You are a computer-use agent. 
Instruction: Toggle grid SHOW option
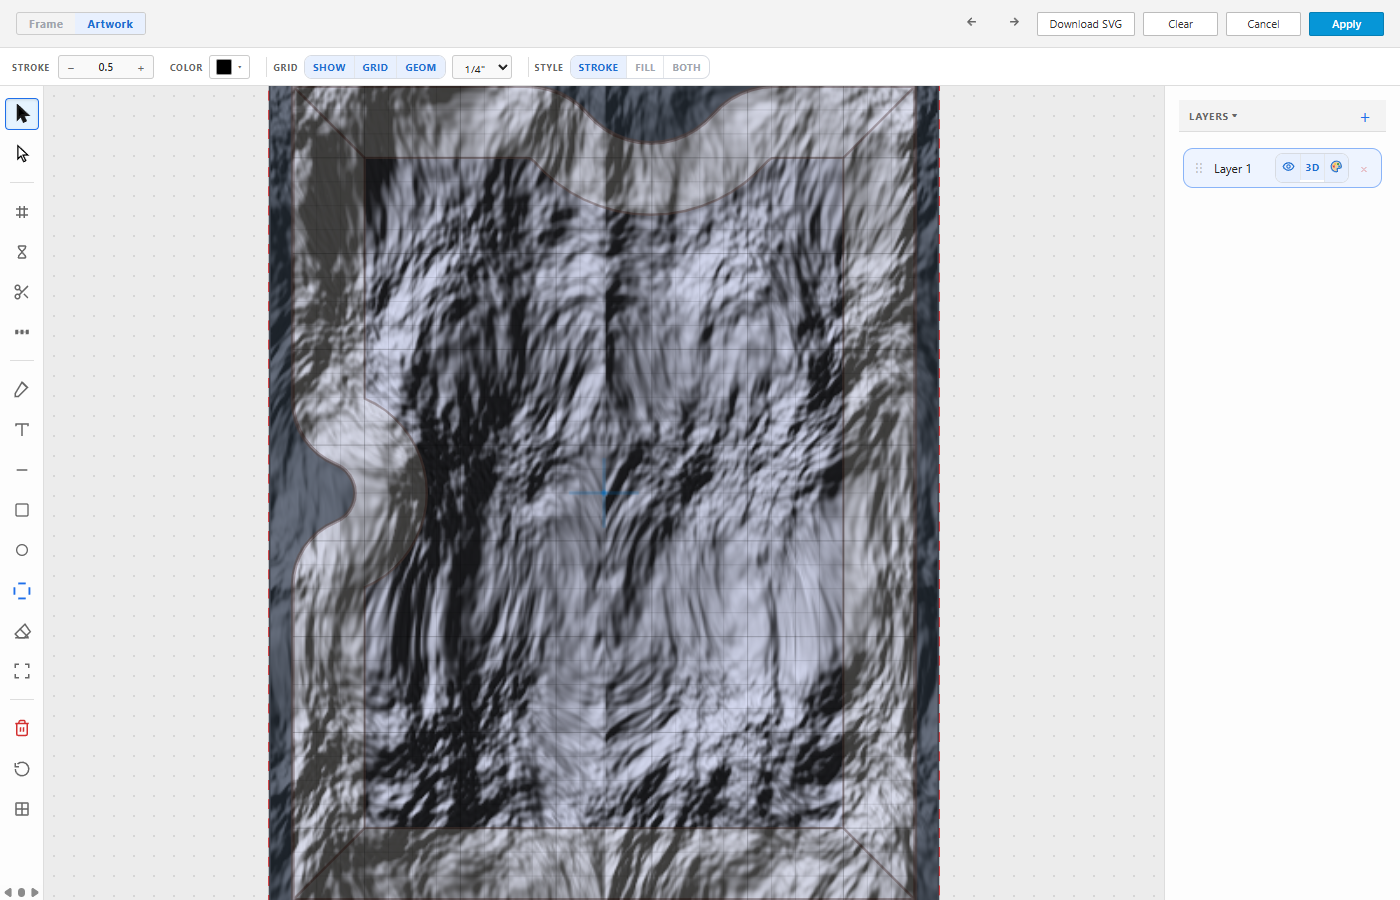point(329,68)
